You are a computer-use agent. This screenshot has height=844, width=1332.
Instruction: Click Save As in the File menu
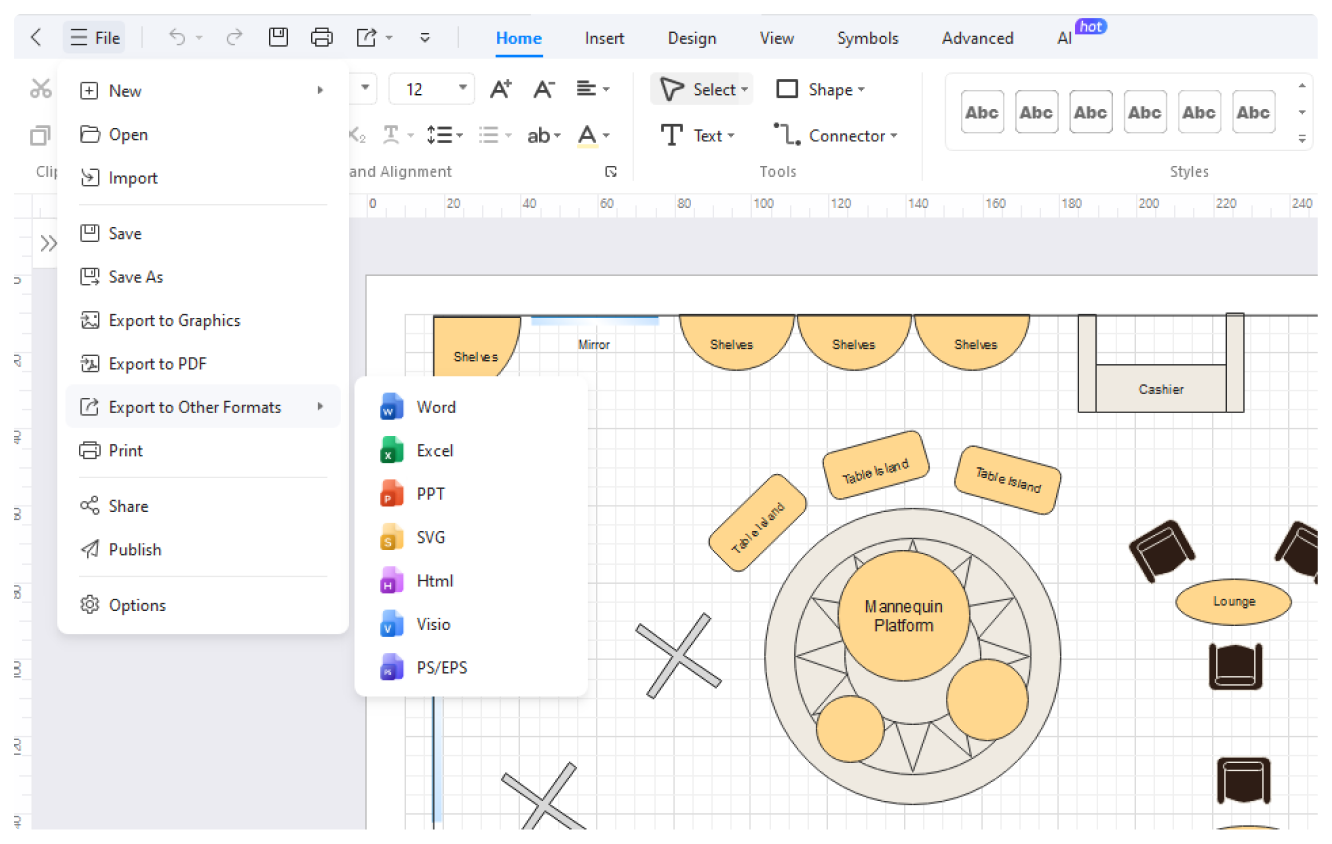(x=203, y=277)
